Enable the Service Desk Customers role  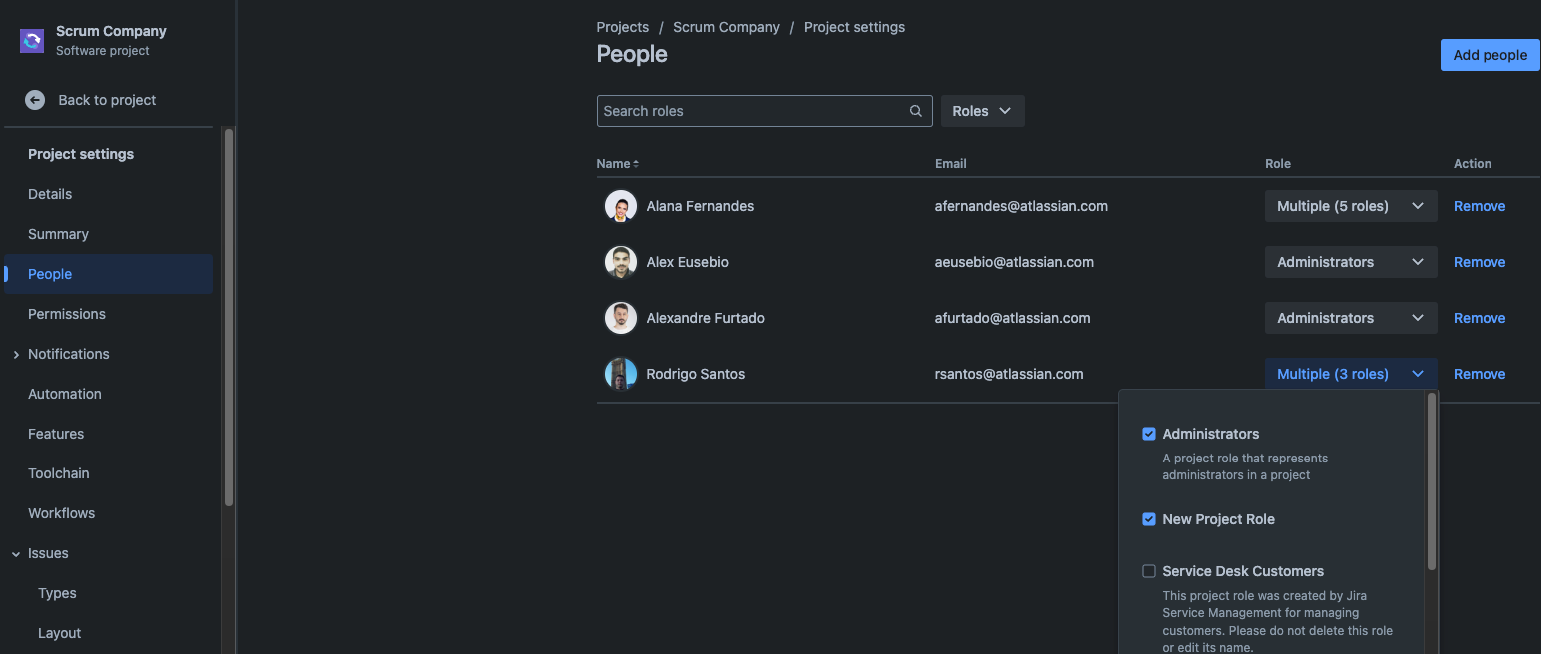point(1149,571)
